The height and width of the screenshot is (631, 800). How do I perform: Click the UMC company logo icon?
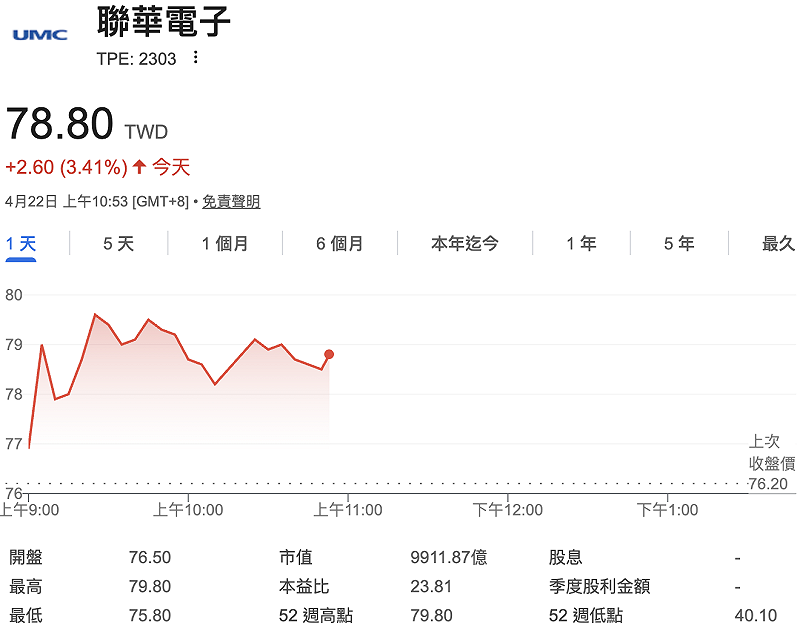pyautogui.click(x=38, y=32)
